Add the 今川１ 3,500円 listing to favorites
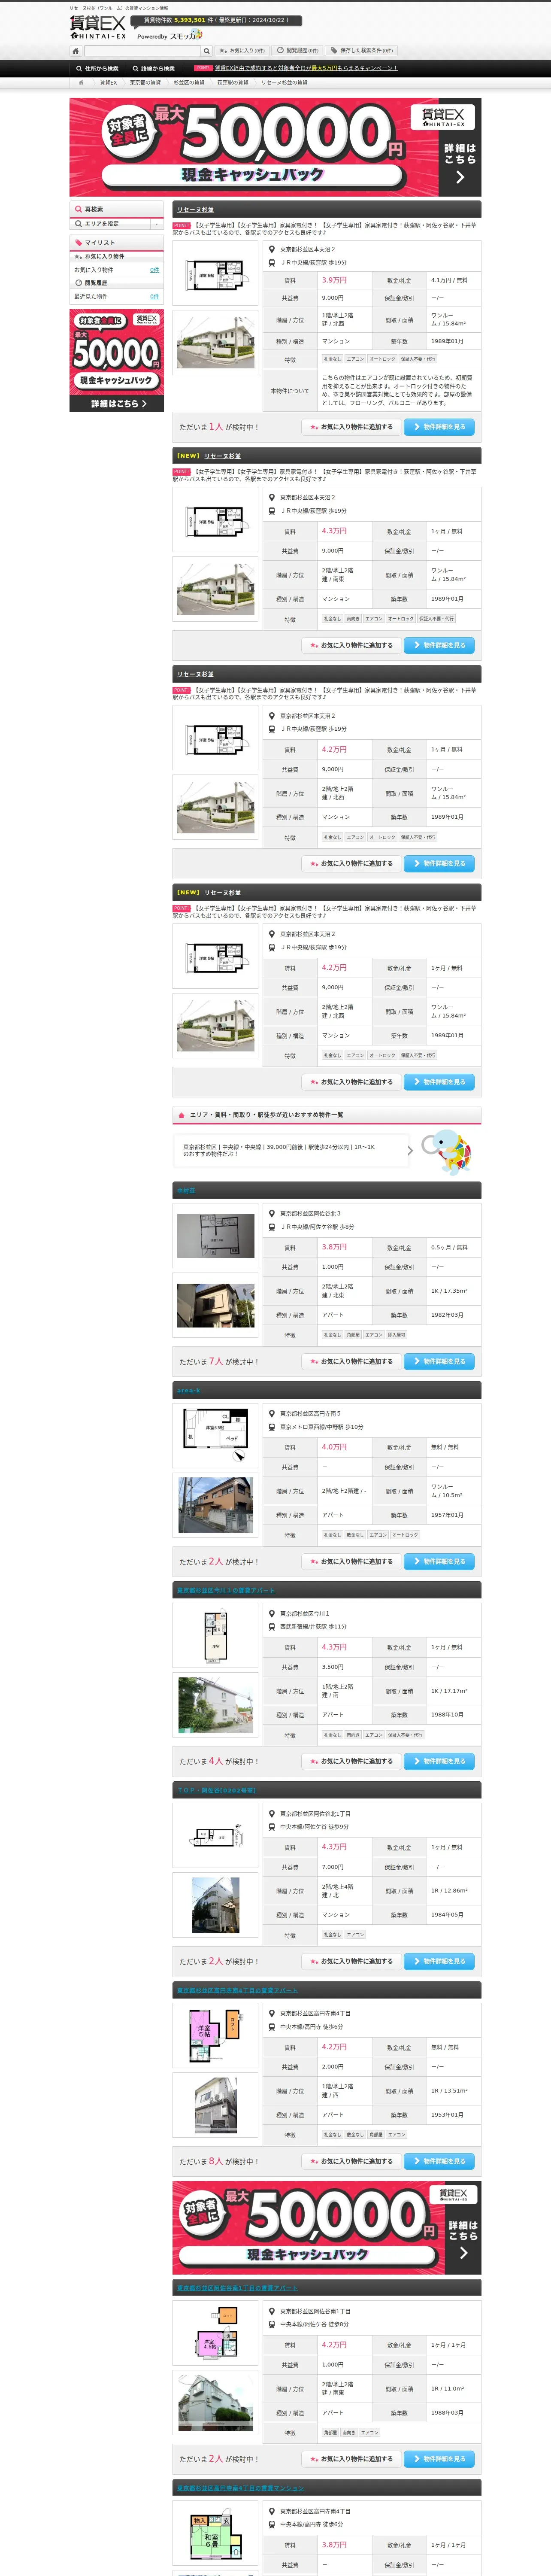This screenshot has width=551, height=2576. coord(350,1761)
